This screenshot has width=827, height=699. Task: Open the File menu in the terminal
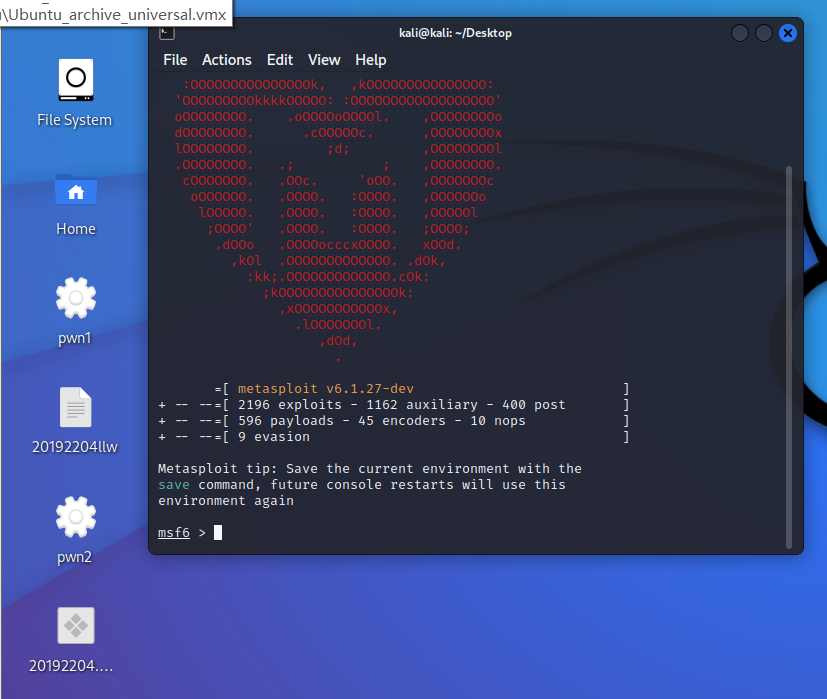(x=175, y=60)
